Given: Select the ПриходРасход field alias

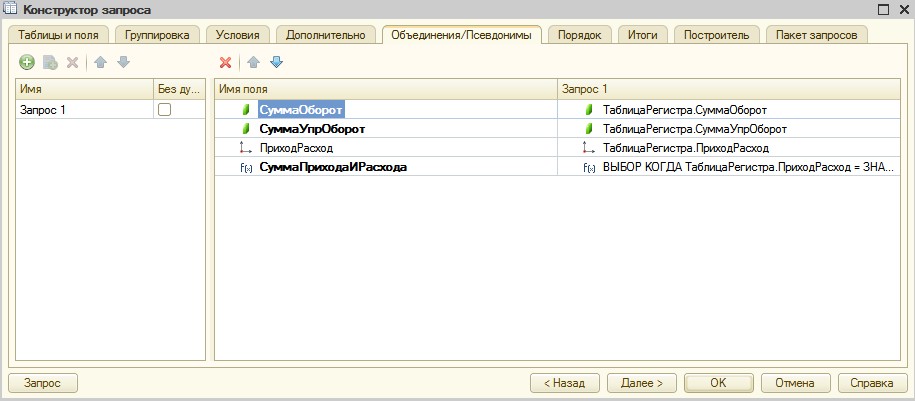Looking at the screenshot, I should click(296, 148).
